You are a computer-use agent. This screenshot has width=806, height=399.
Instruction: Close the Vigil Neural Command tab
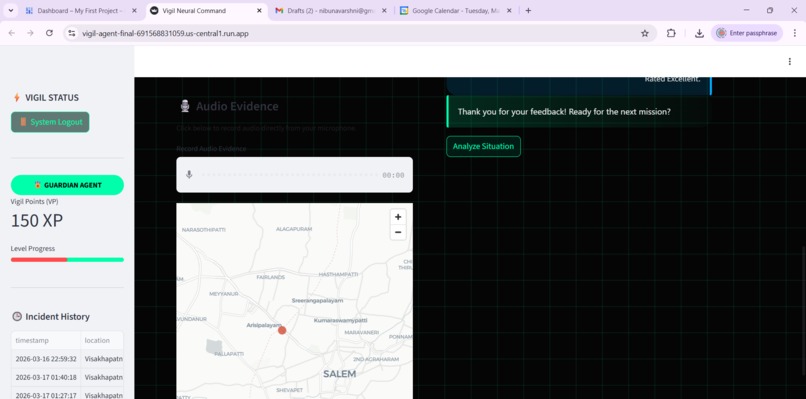pos(259,10)
